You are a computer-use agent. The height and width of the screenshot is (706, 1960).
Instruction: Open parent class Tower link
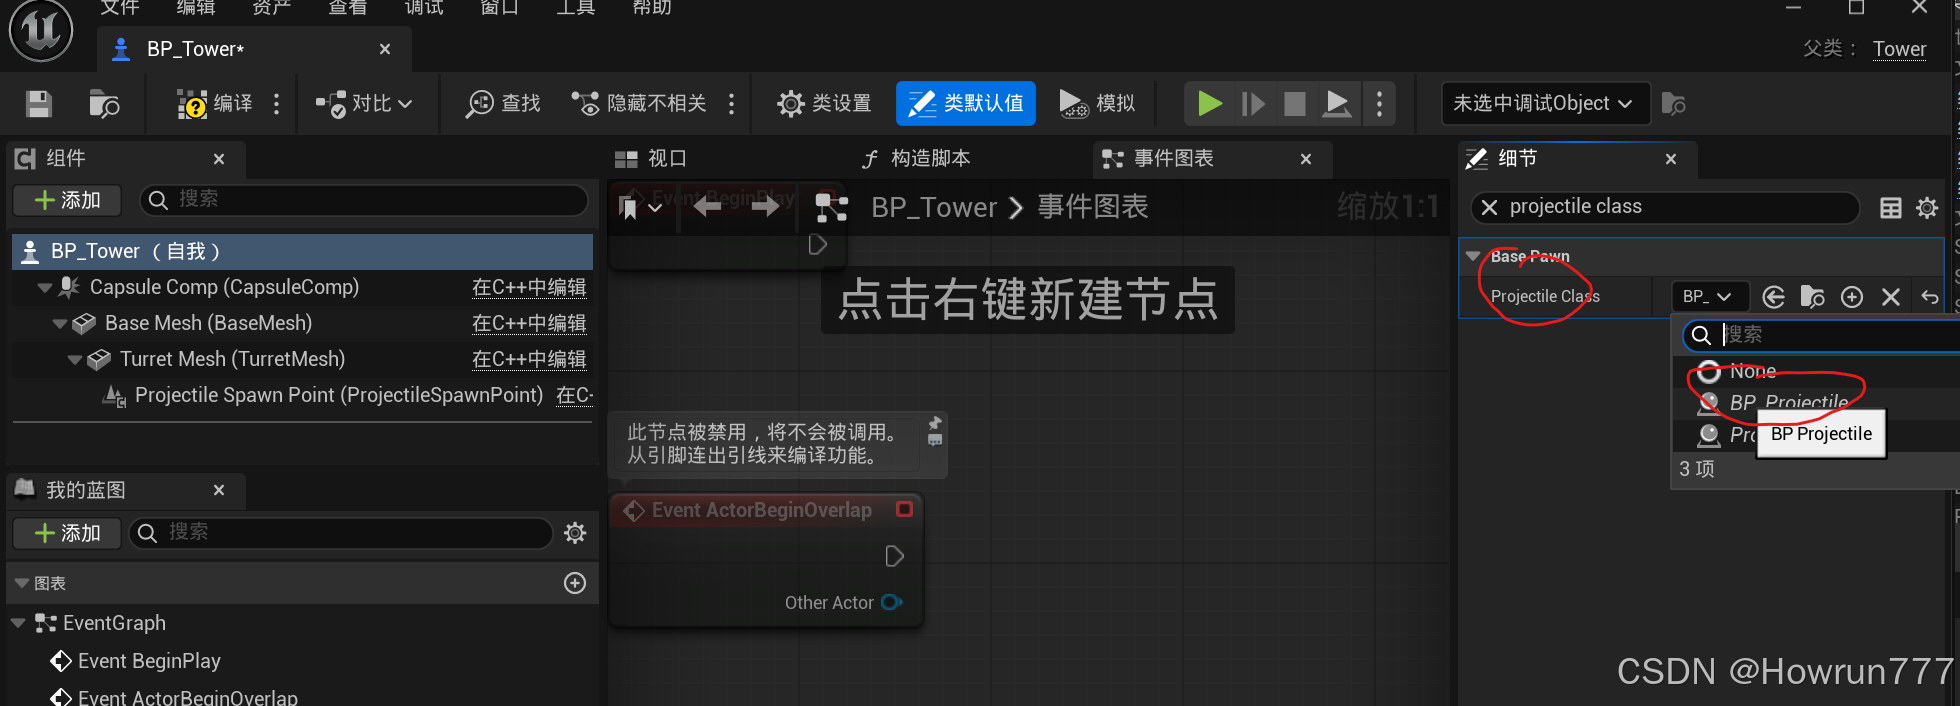click(1899, 49)
